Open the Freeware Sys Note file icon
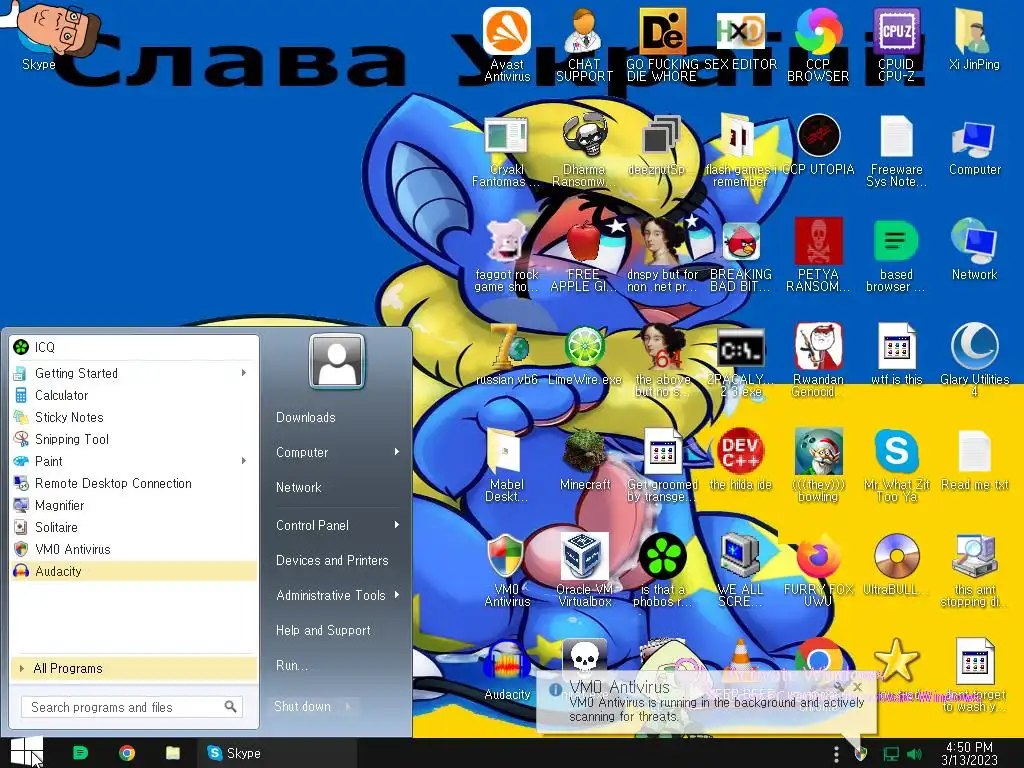Viewport: 1024px width, 768px height. pos(896,150)
